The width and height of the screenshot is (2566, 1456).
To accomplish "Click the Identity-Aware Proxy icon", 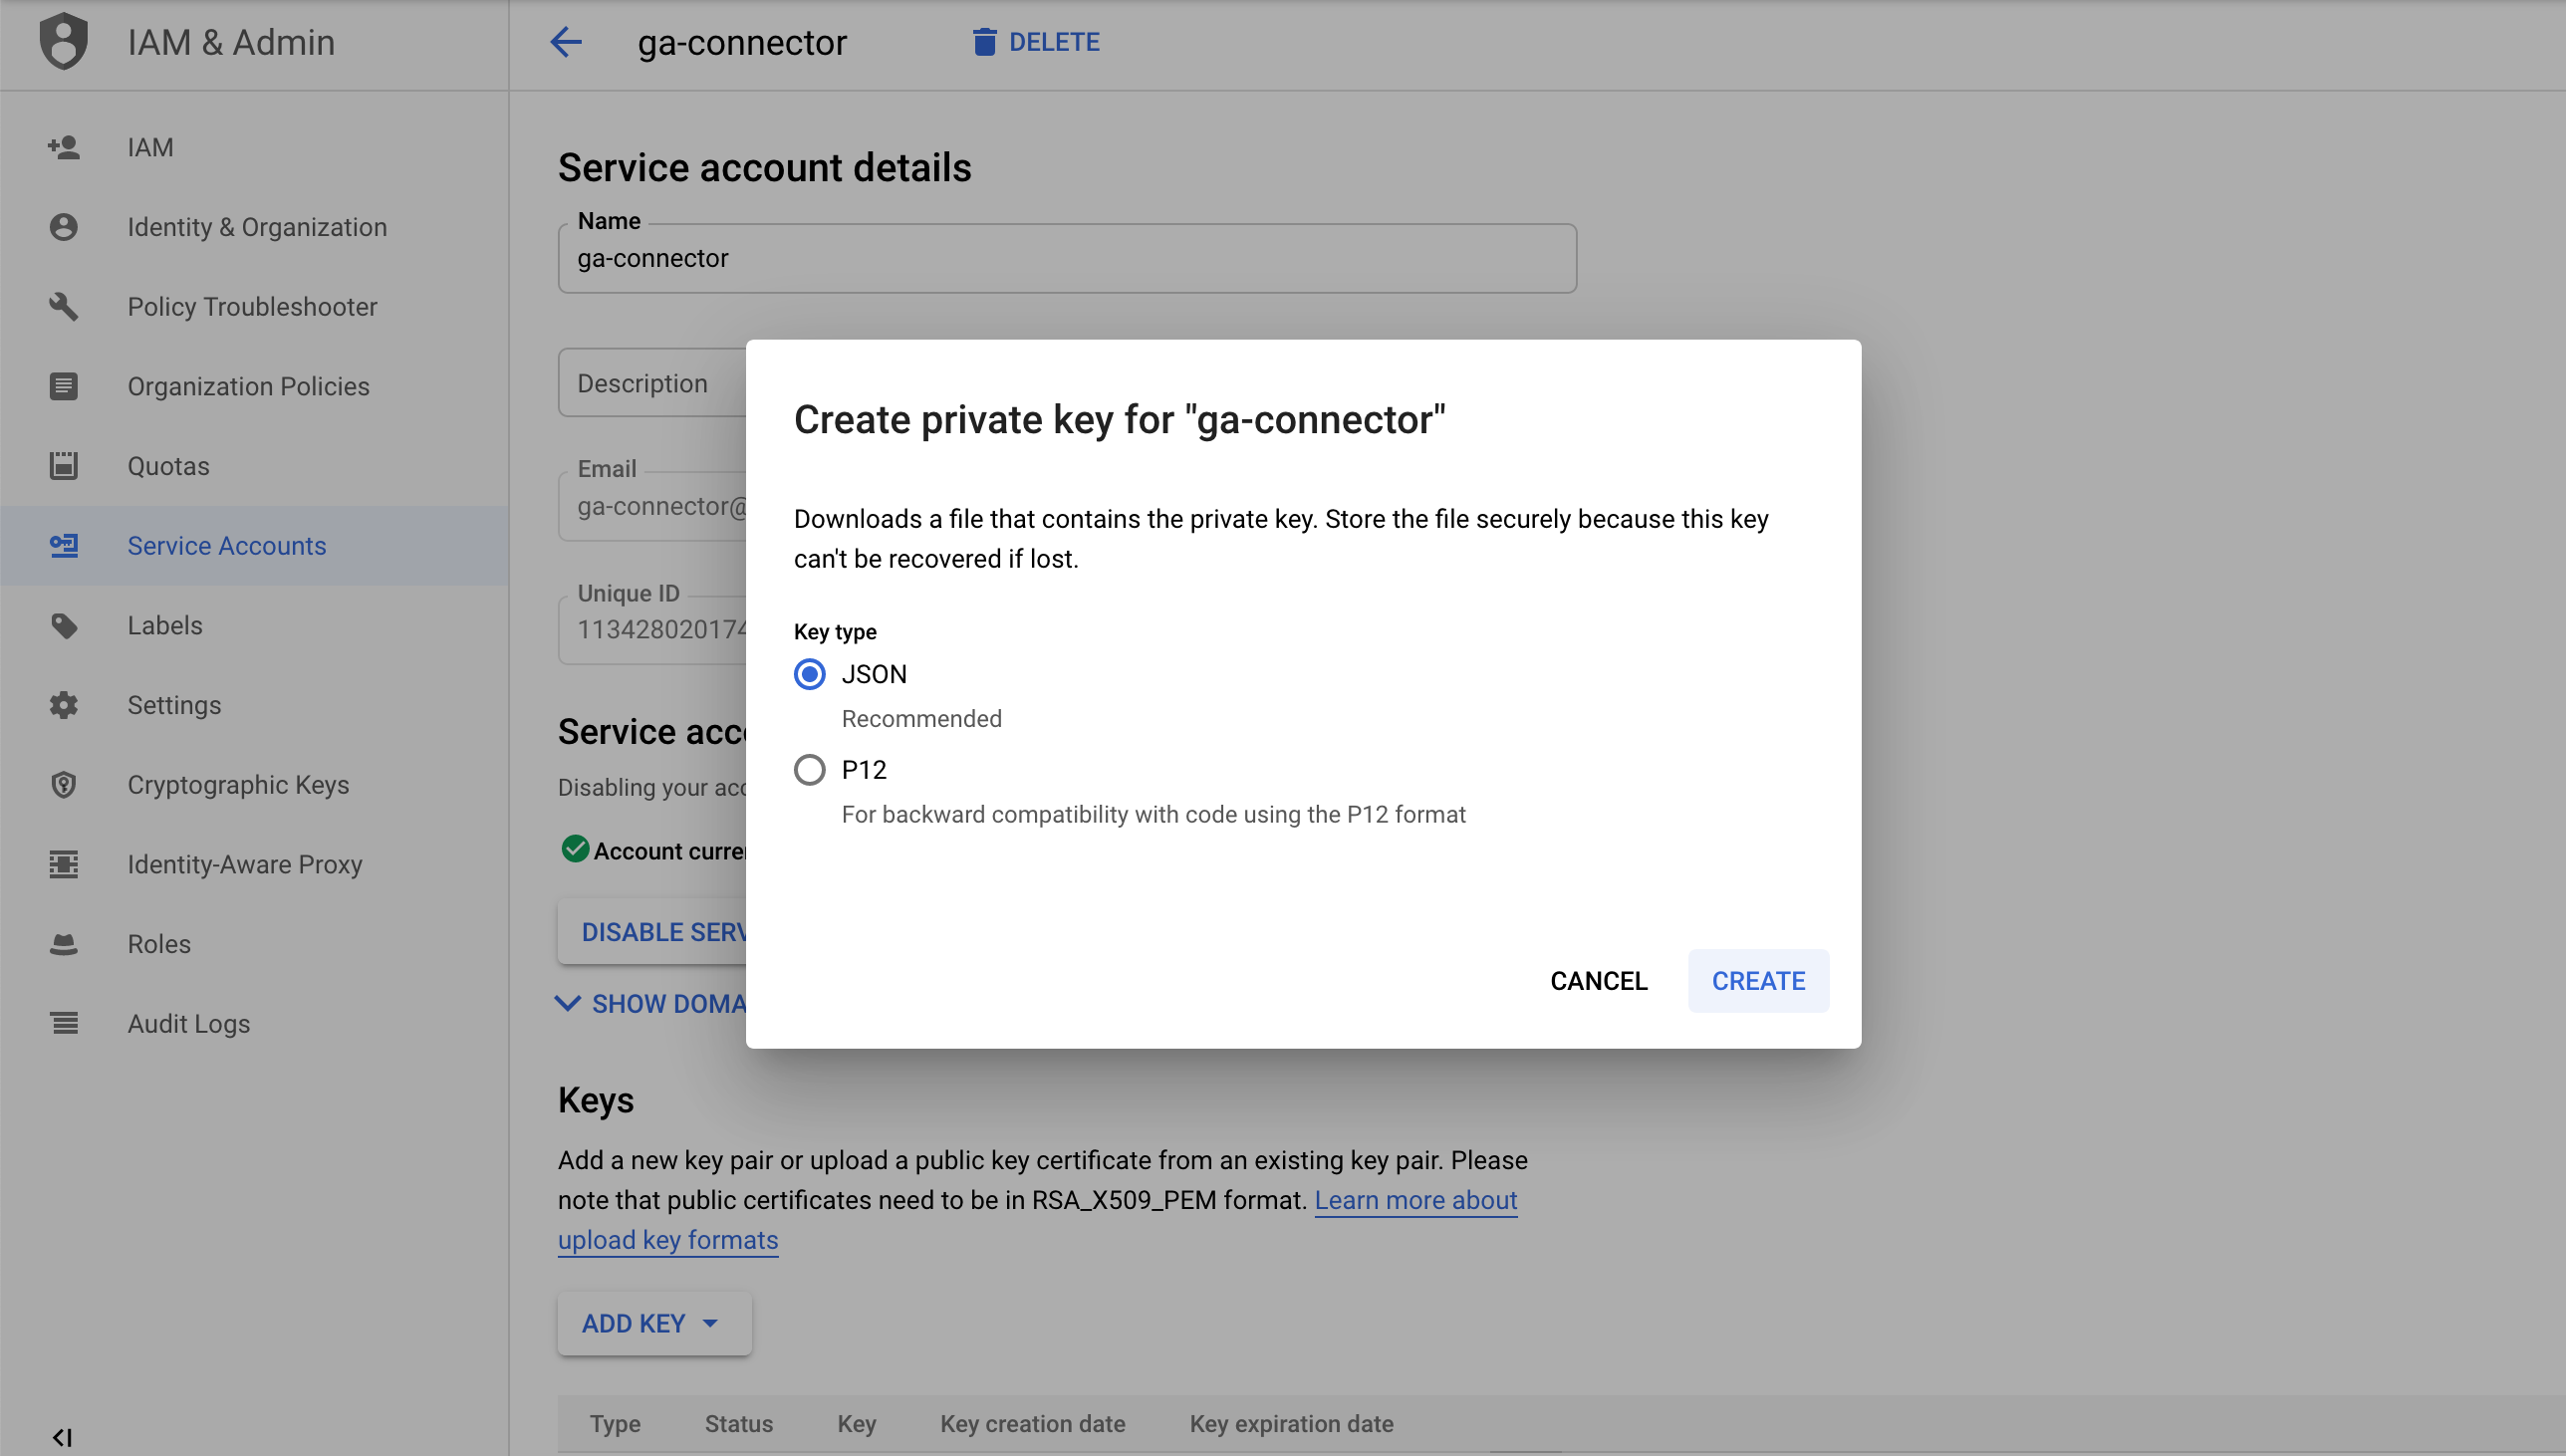I will 64,863.
